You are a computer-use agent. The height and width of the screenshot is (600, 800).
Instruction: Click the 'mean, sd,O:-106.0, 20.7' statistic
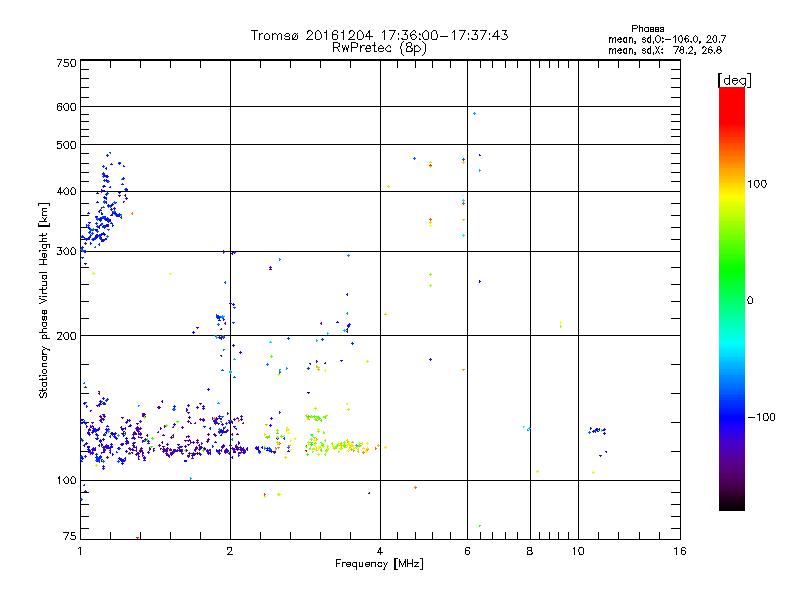pos(667,39)
